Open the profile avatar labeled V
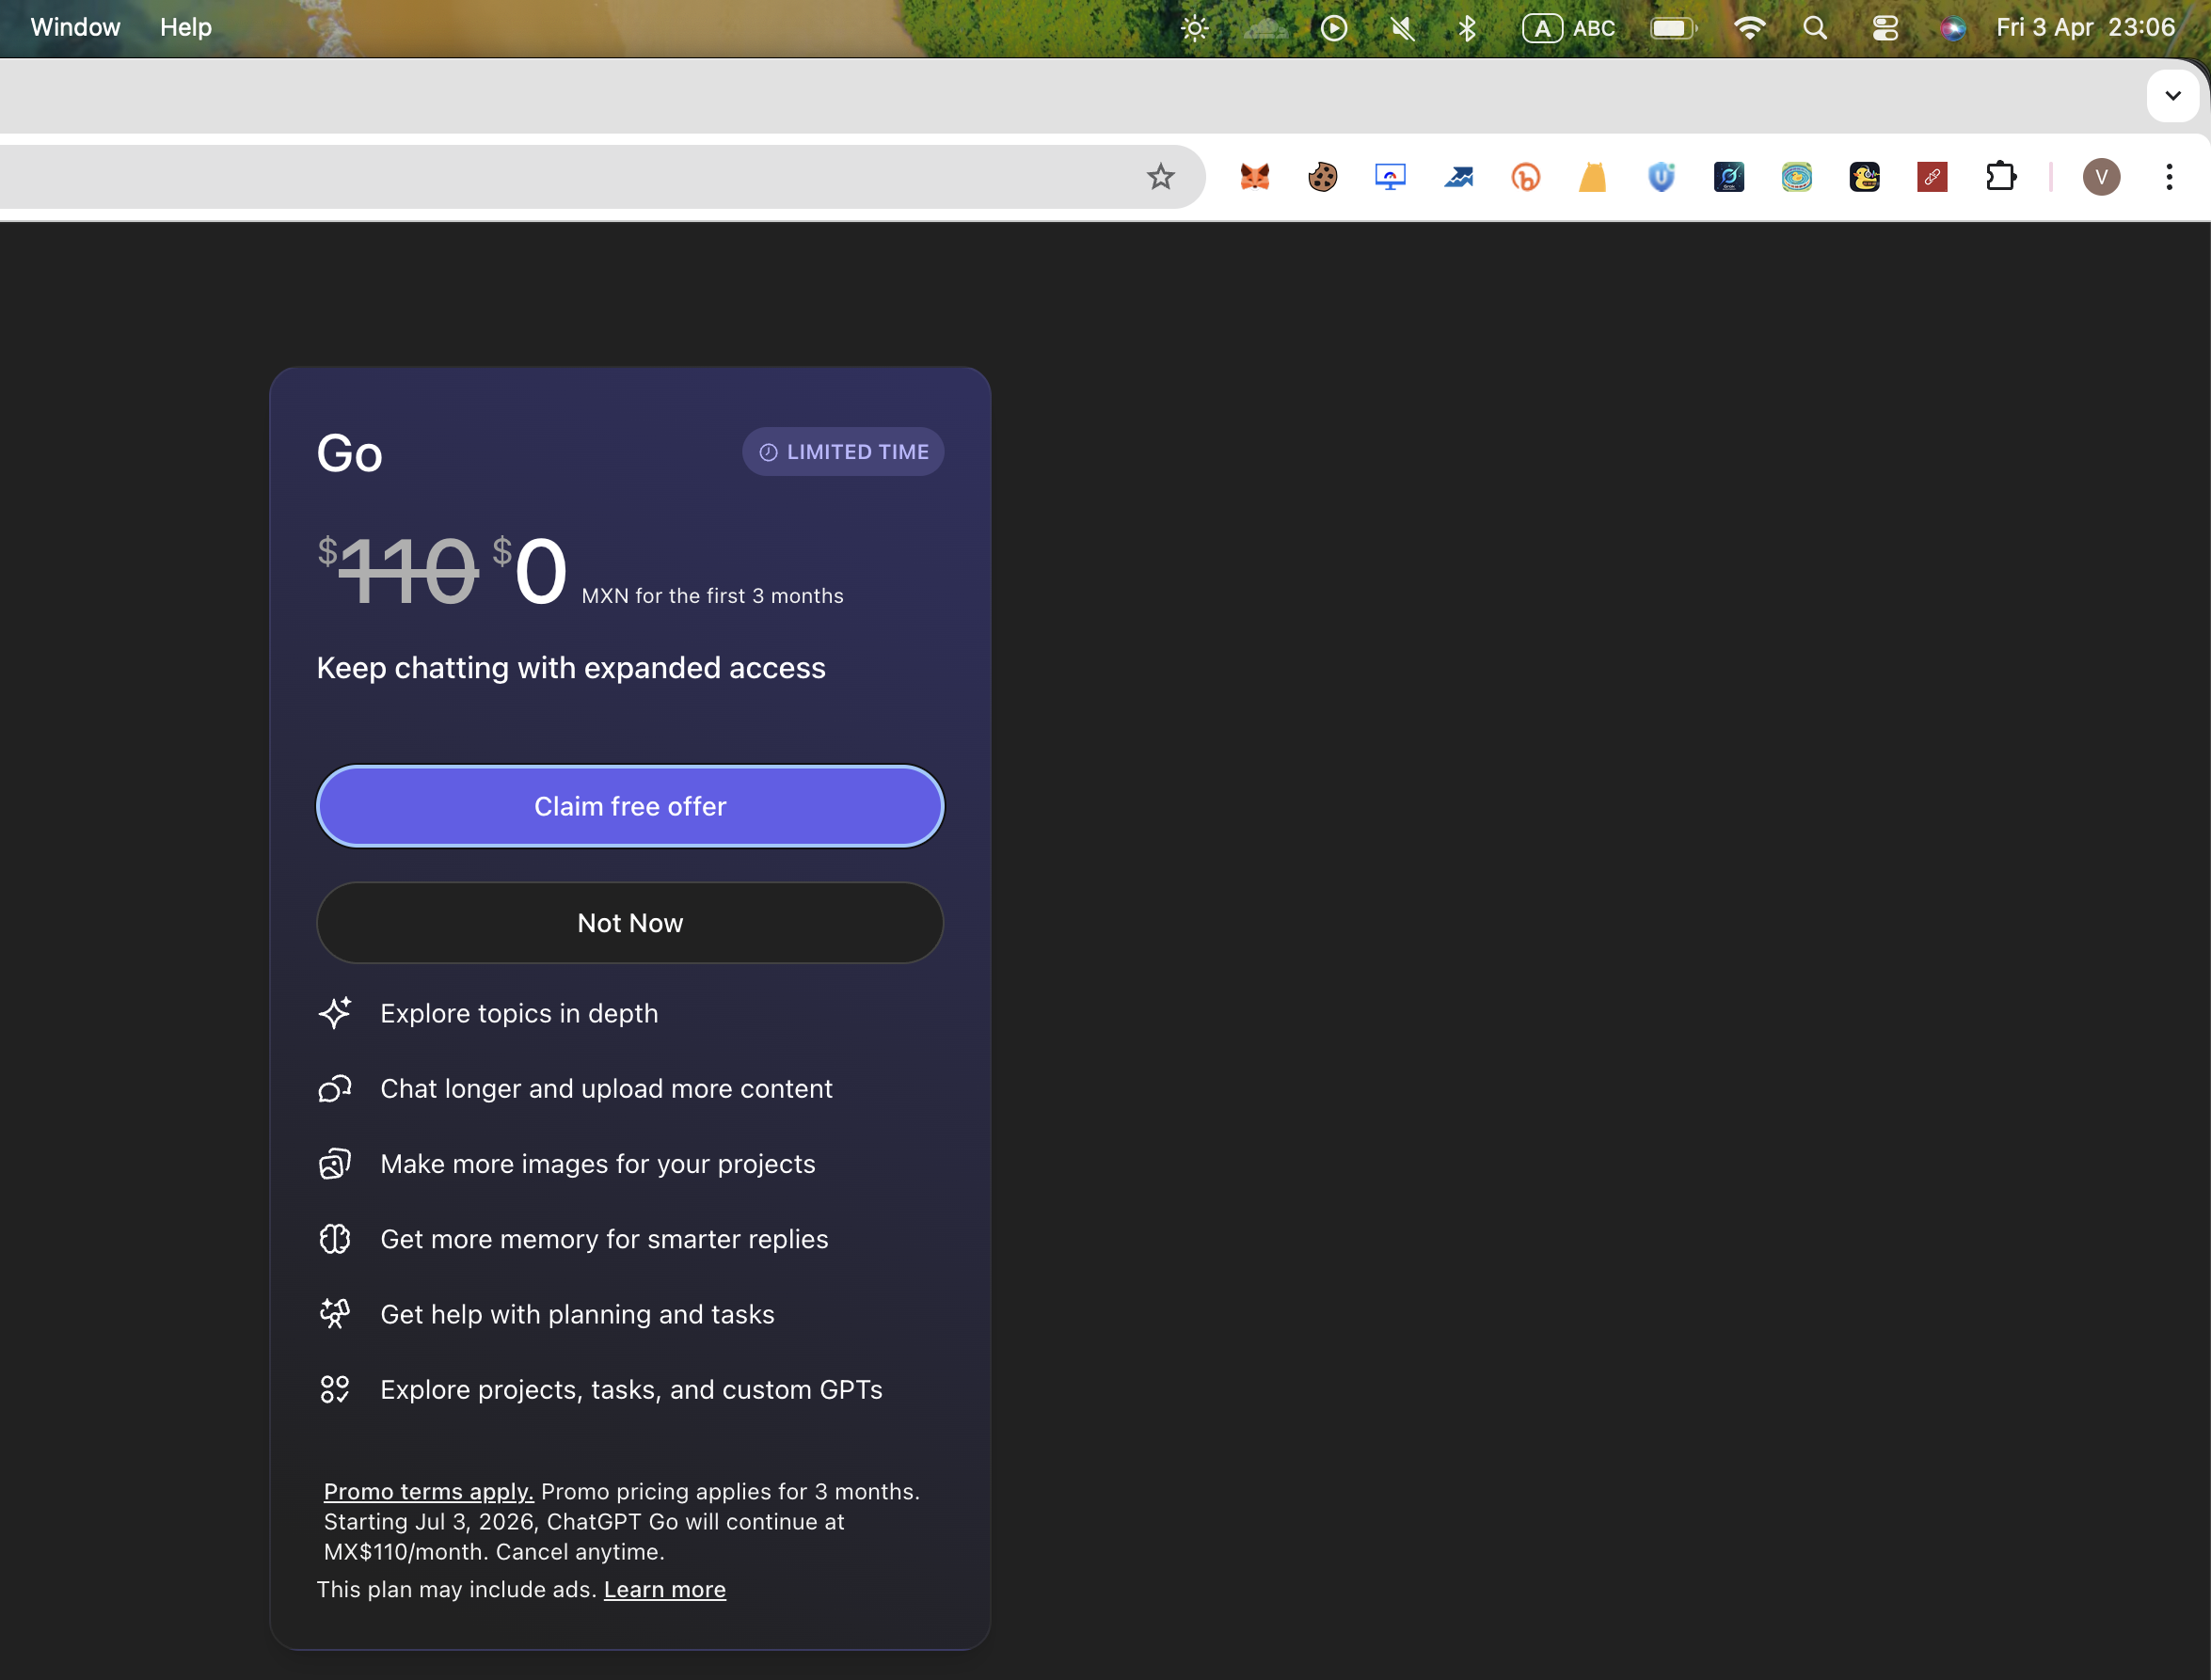Viewport: 2211px width, 1680px height. click(x=2101, y=177)
